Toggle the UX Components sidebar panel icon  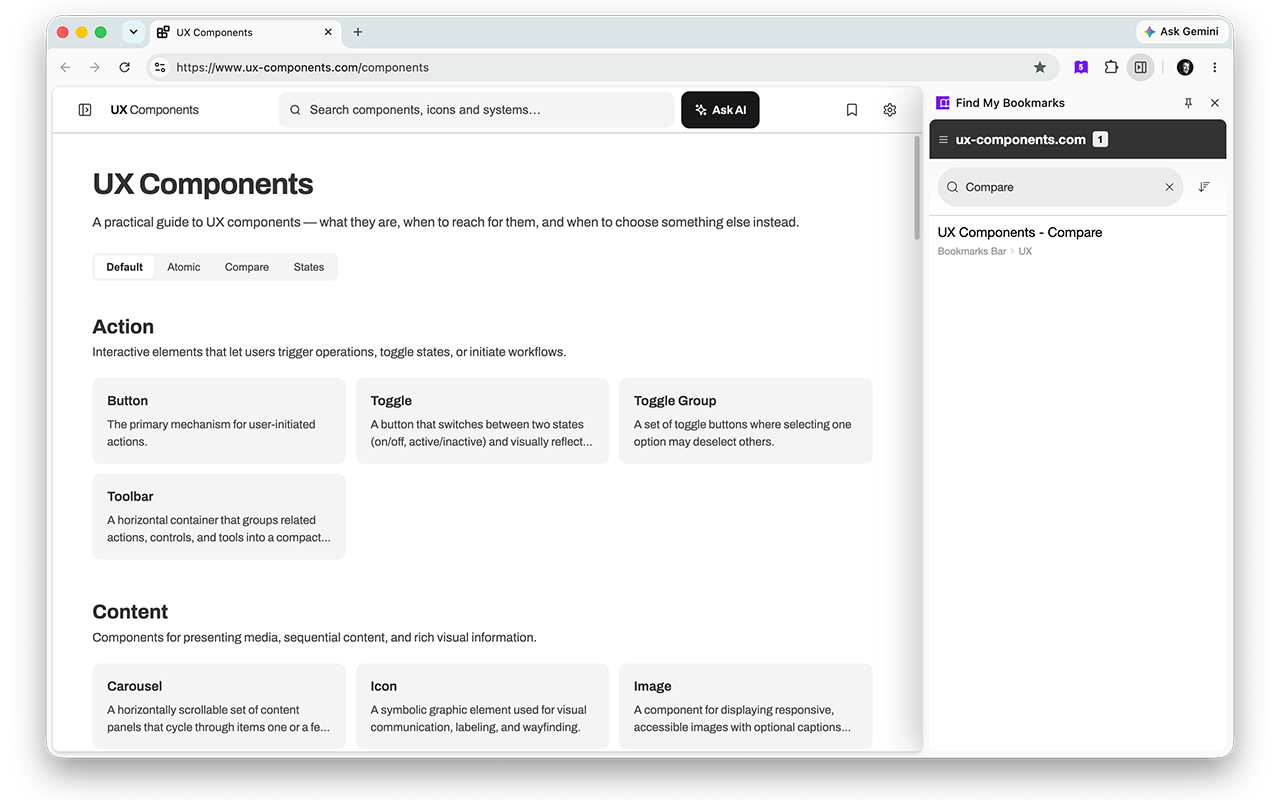pyautogui.click(x=85, y=110)
